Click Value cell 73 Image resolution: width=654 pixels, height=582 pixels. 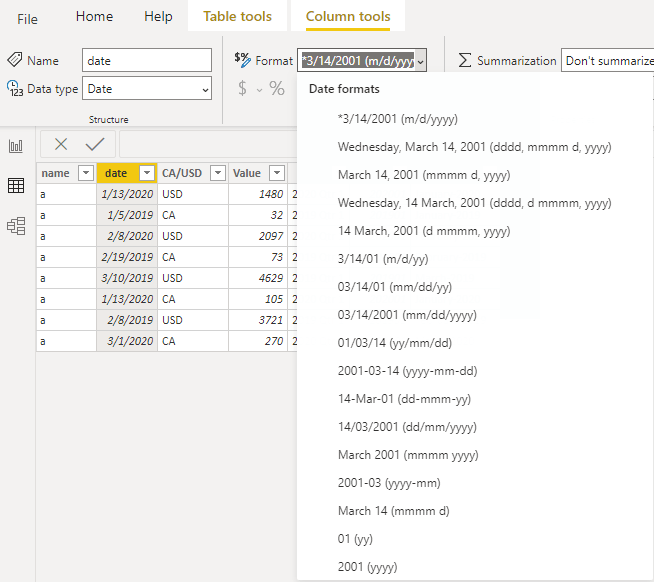point(258,257)
